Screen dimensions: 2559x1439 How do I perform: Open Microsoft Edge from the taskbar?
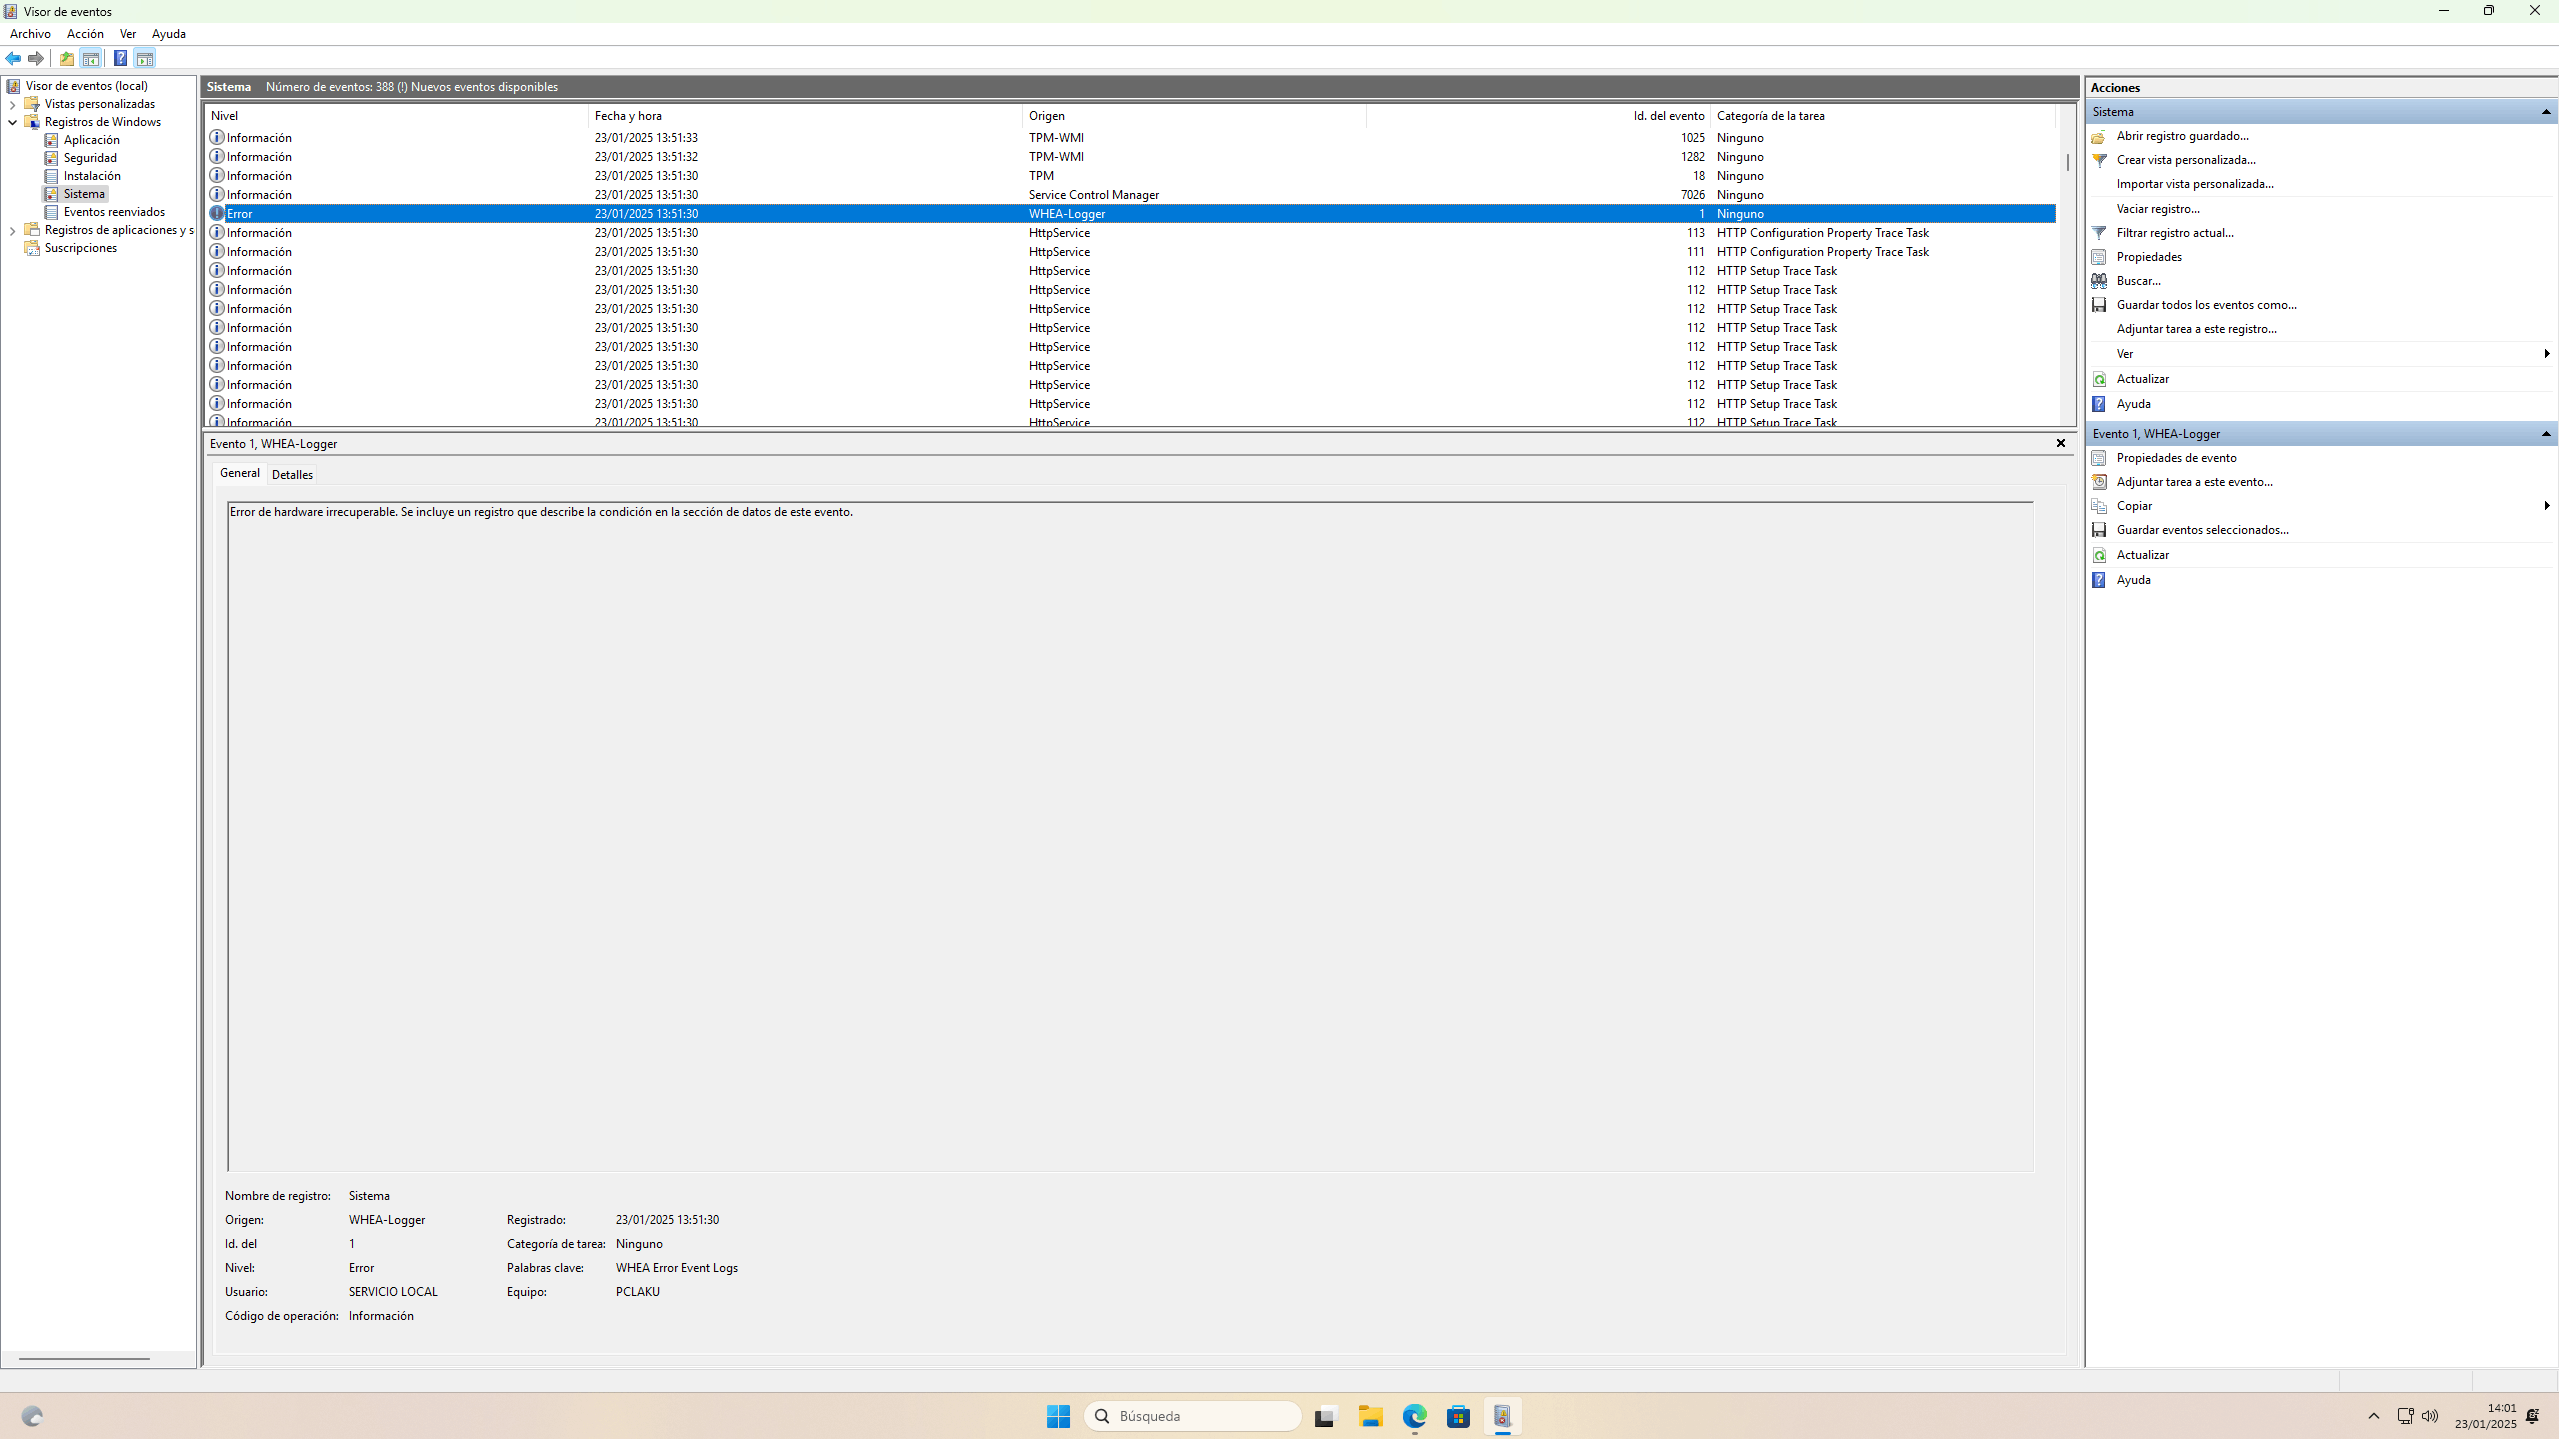[1414, 1416]
